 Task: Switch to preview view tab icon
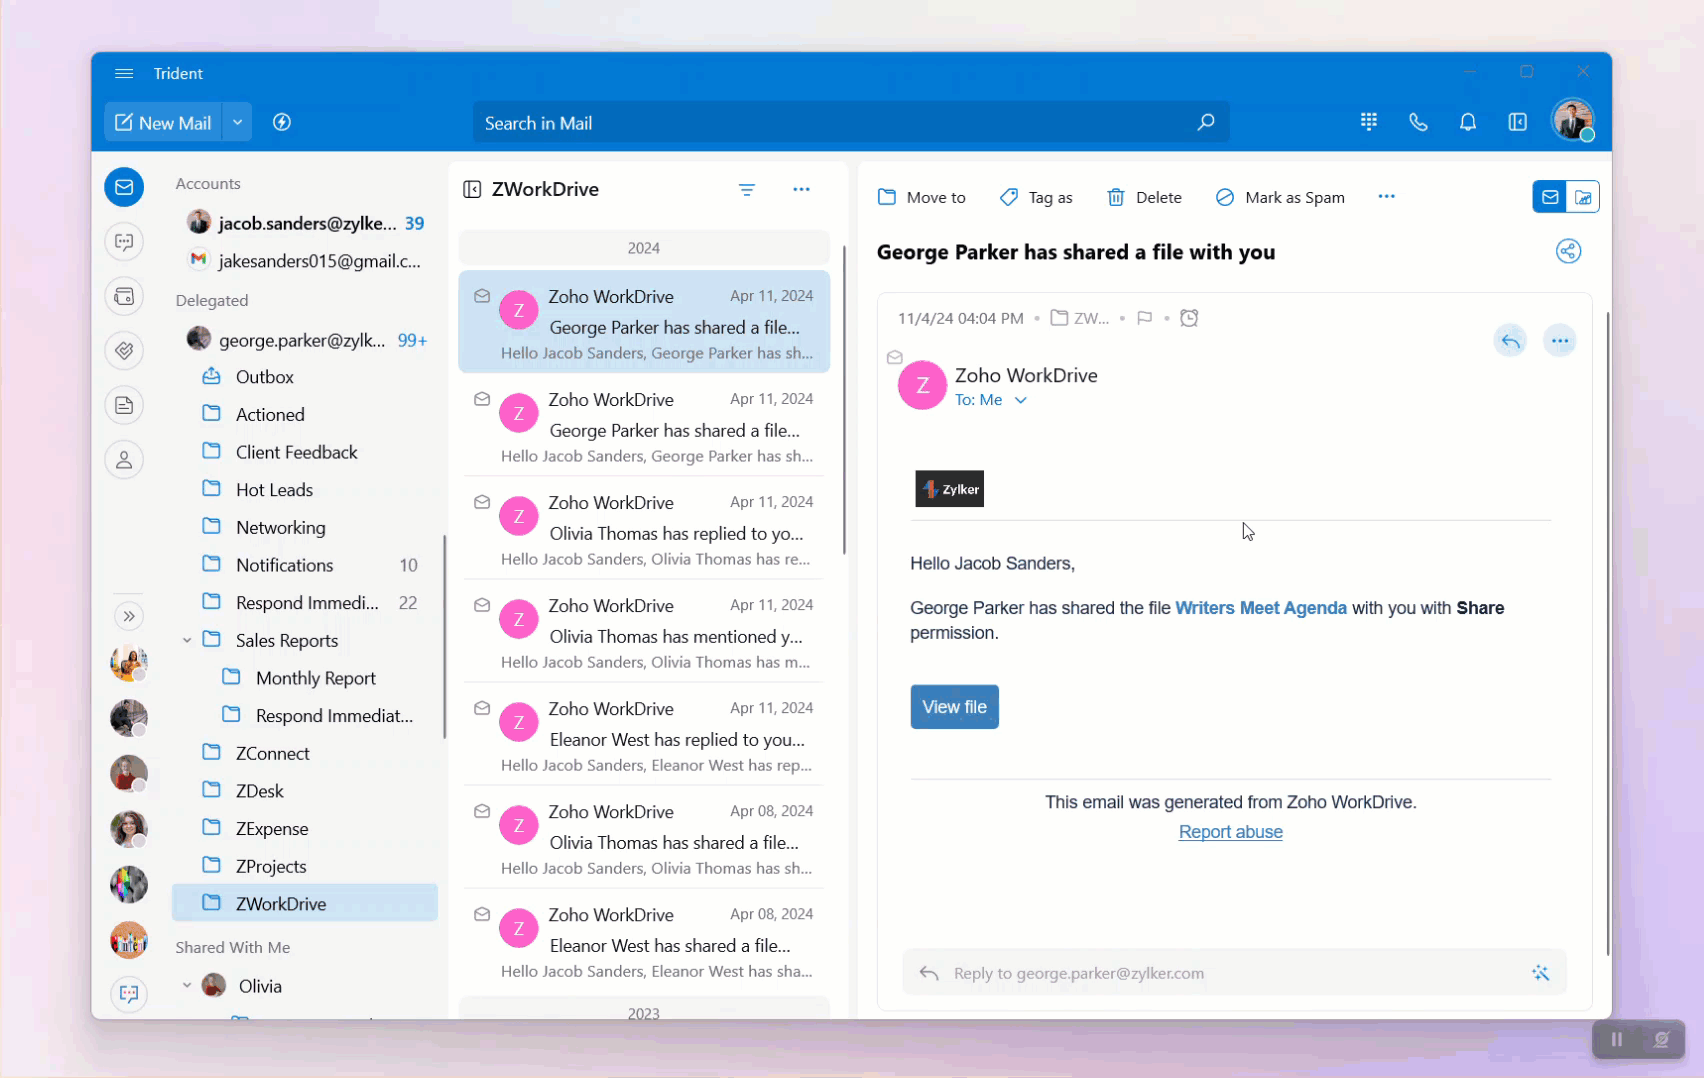(1583, 197)
